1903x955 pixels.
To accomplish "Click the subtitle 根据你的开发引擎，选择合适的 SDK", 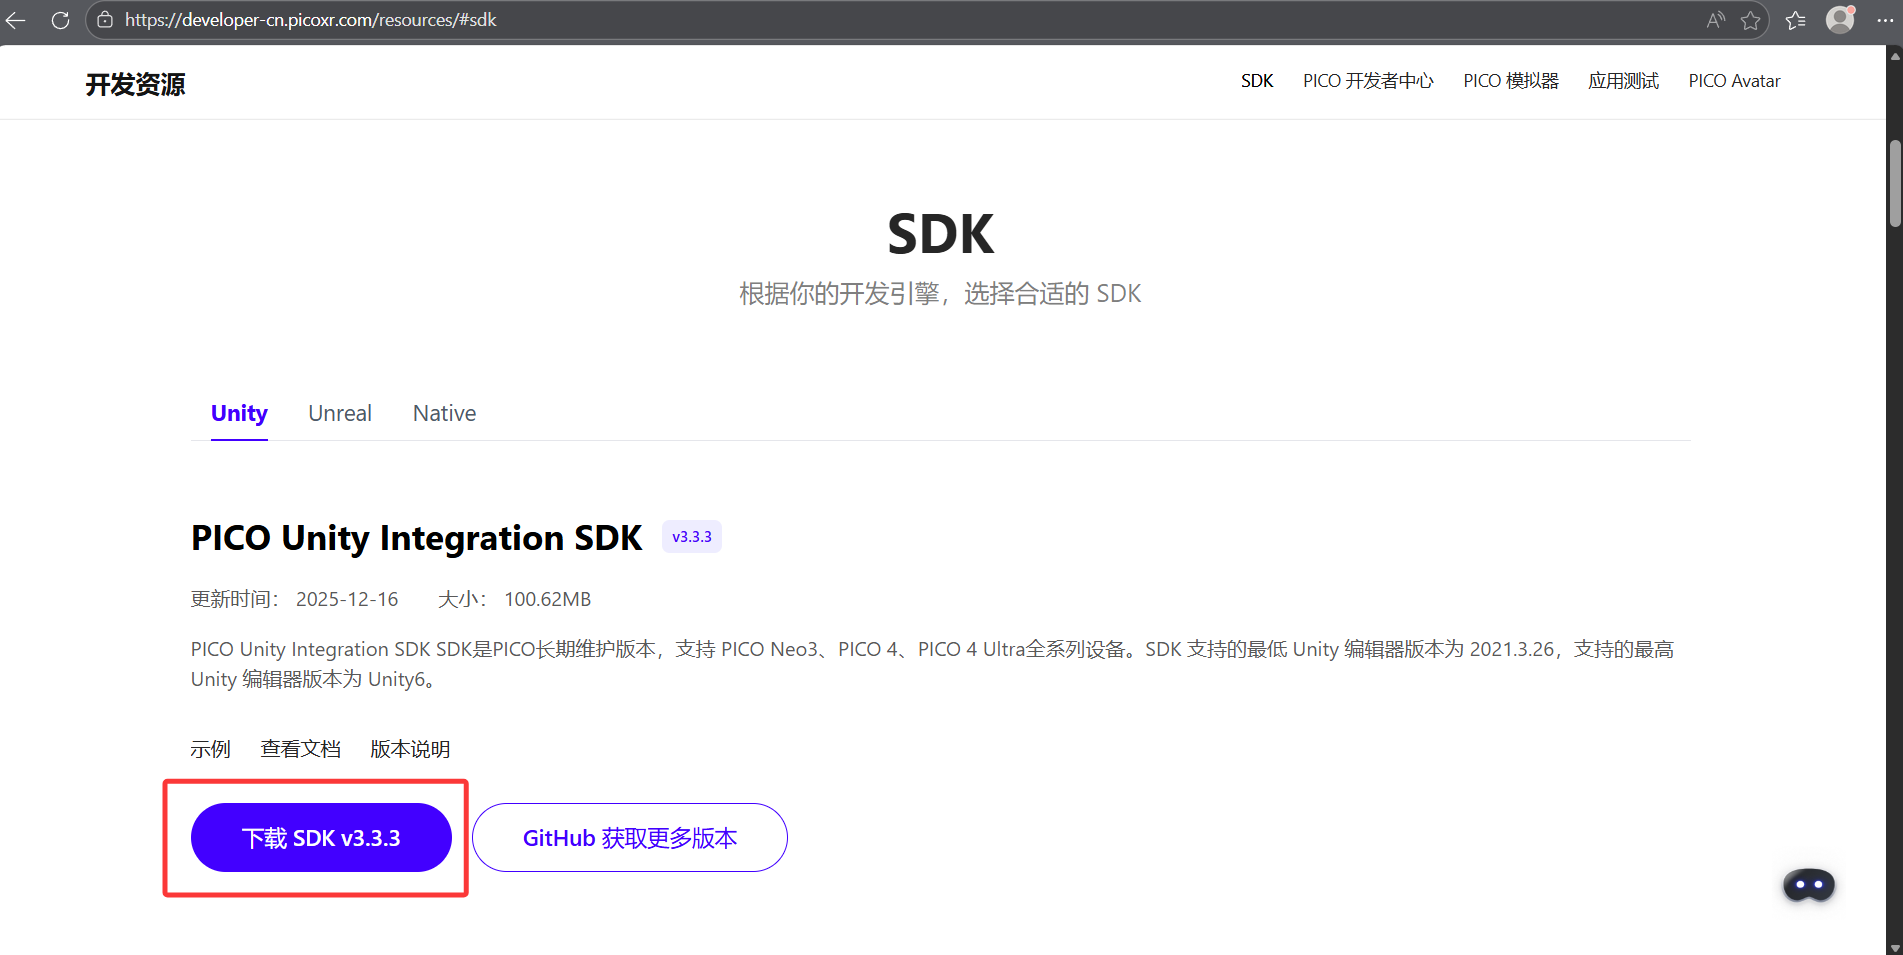I will pyautogui.click(x=940, y=294).
